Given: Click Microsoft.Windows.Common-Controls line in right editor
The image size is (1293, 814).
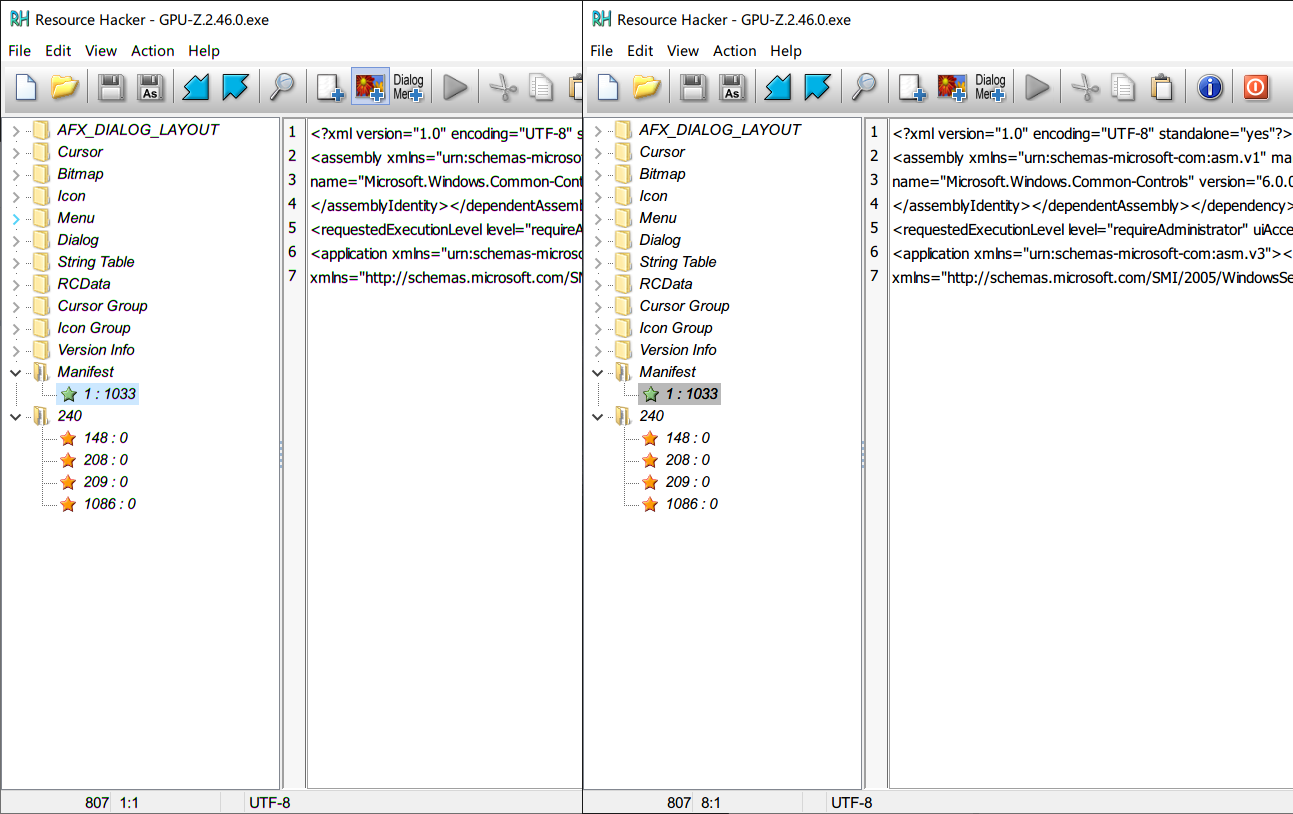Looking at the screenshot, I should pos(1092,181).
